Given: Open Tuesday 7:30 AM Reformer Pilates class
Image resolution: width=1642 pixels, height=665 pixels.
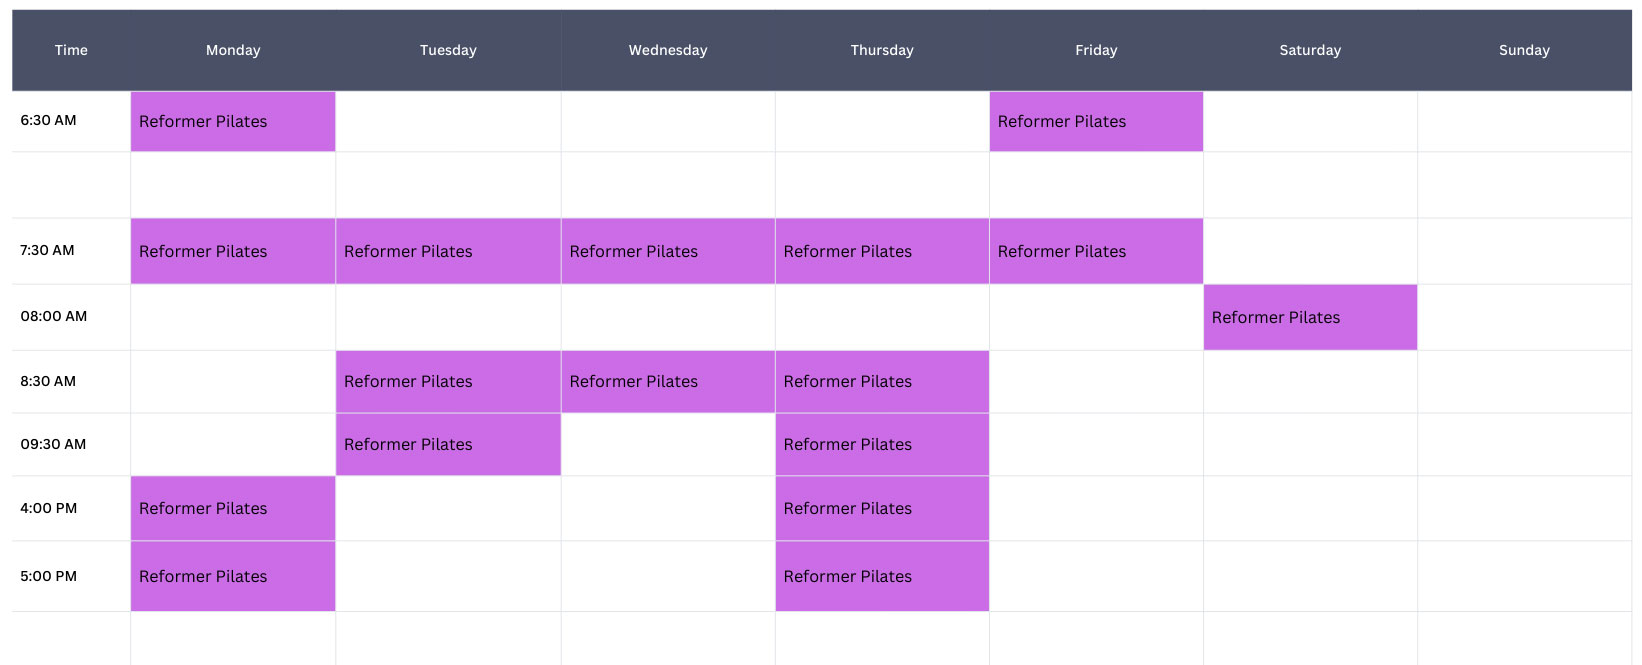Looking at the screenshot, I should 448,252.
